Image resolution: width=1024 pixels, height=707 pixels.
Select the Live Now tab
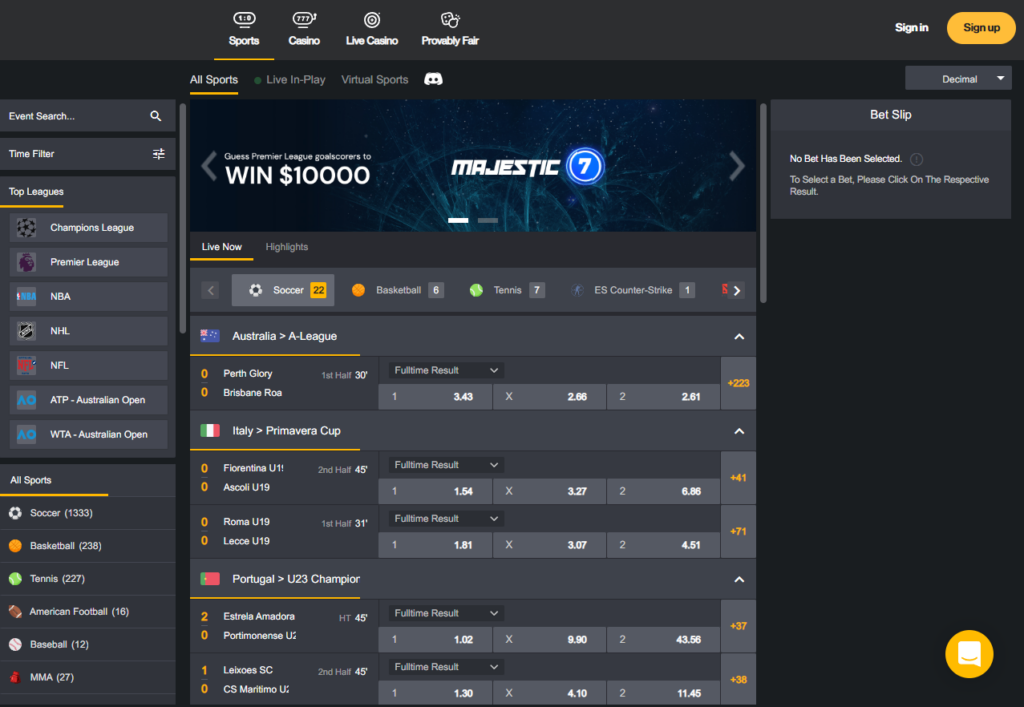(x=221, y=247)
